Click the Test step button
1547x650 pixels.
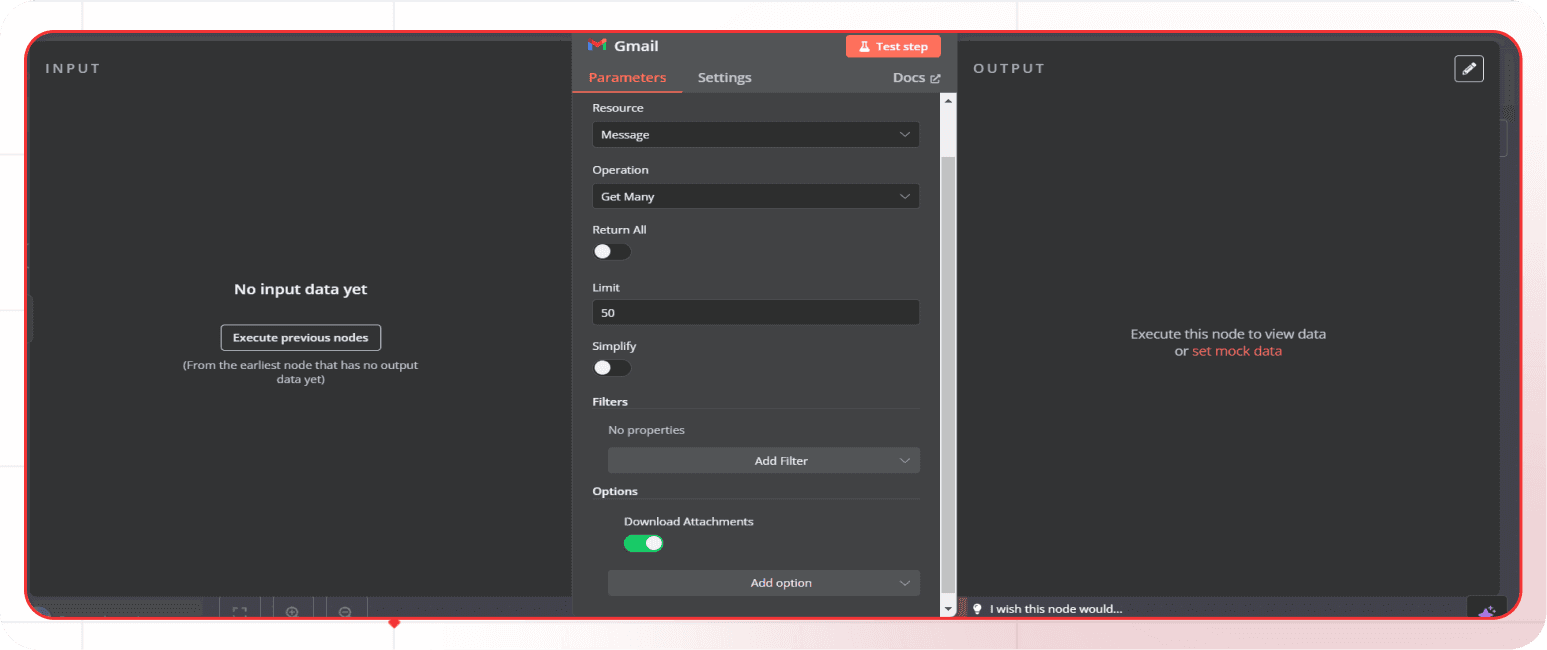(x=893, y=45)
